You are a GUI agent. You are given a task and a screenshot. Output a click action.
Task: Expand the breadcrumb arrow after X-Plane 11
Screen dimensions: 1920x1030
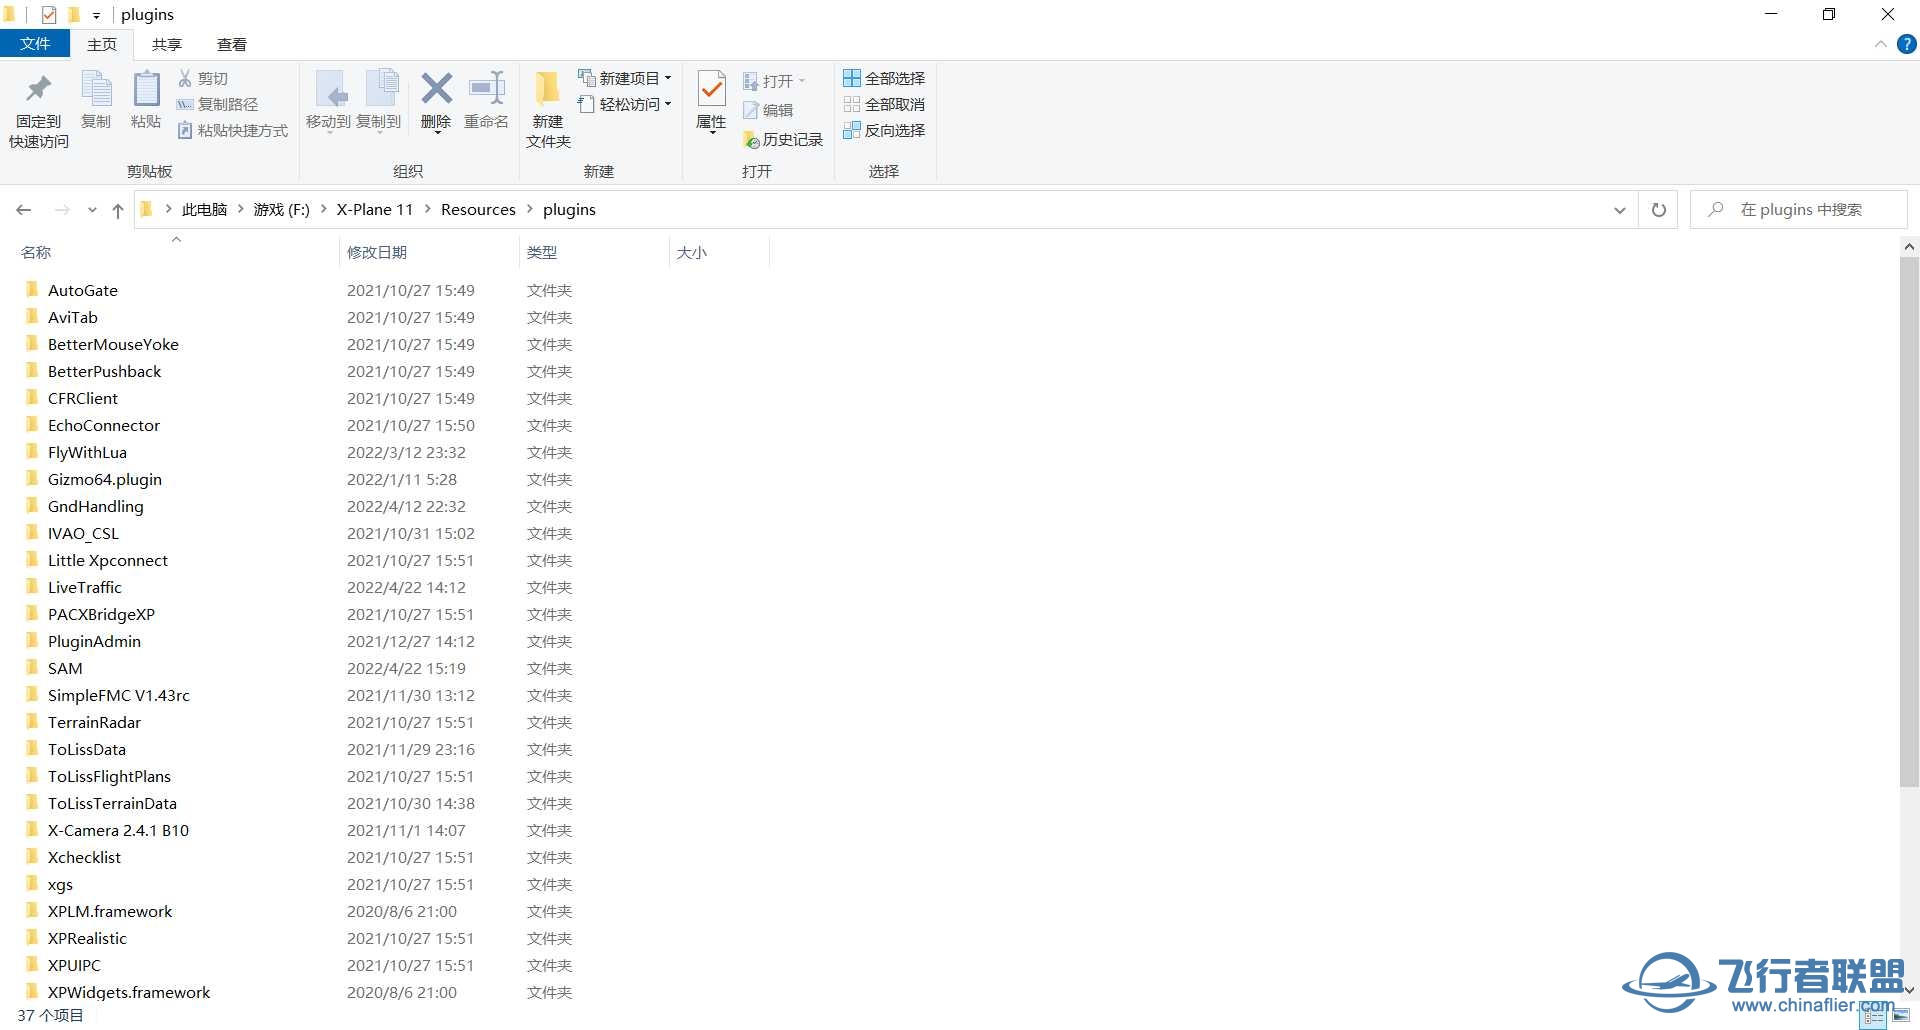coord(427,209)
